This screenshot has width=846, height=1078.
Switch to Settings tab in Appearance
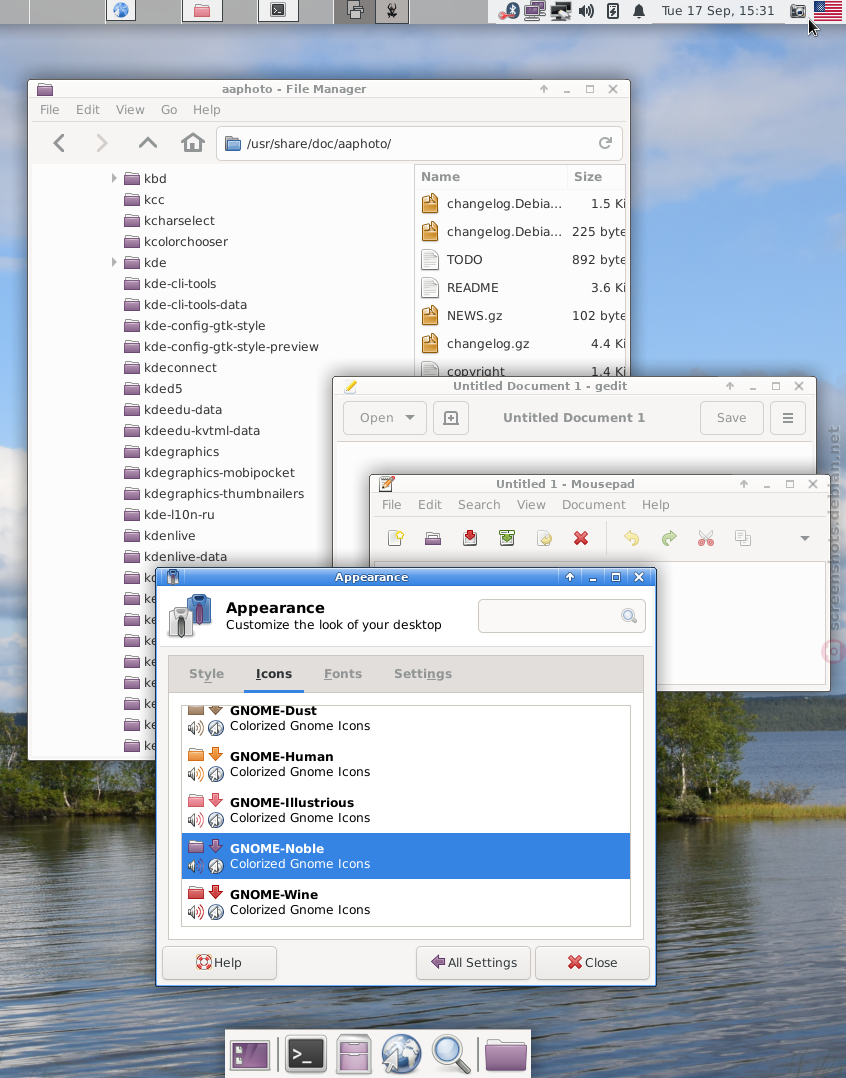pyautogui.click(x=423, y=674)
